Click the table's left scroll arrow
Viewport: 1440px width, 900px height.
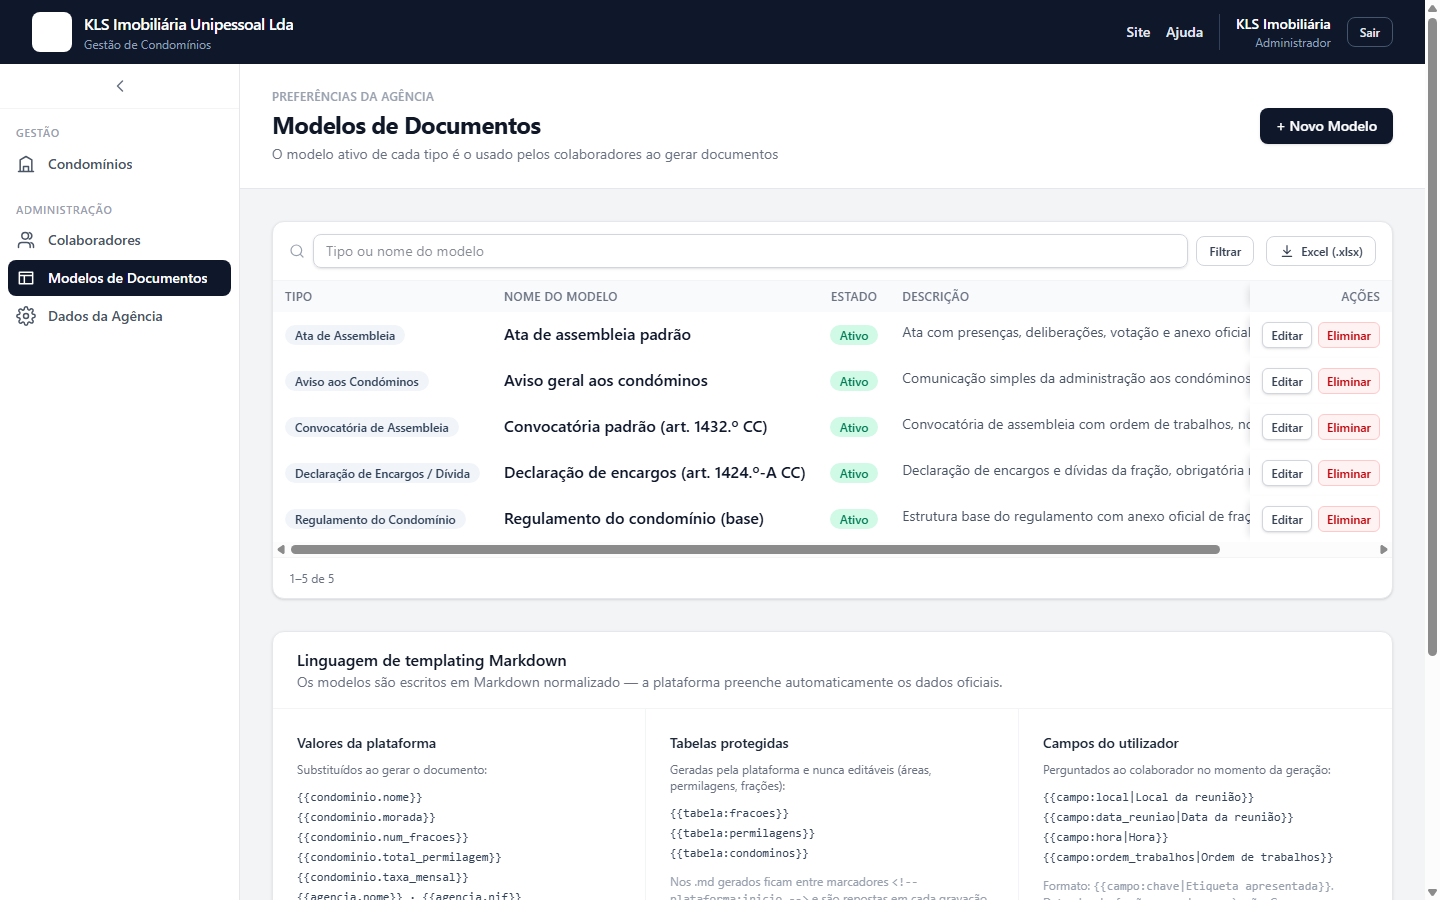pyautogui.click(x=281, y=549)
